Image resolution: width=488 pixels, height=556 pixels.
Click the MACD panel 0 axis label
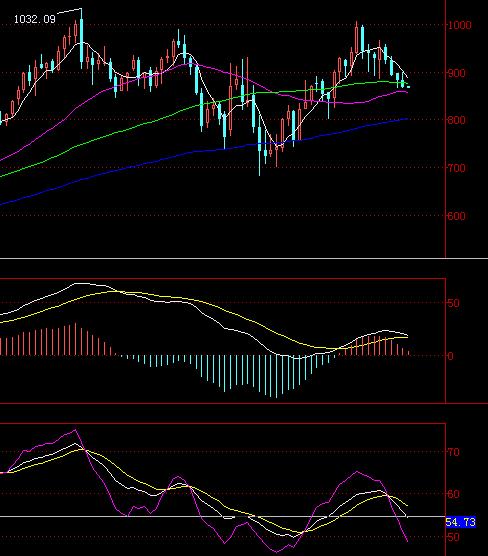451,356
